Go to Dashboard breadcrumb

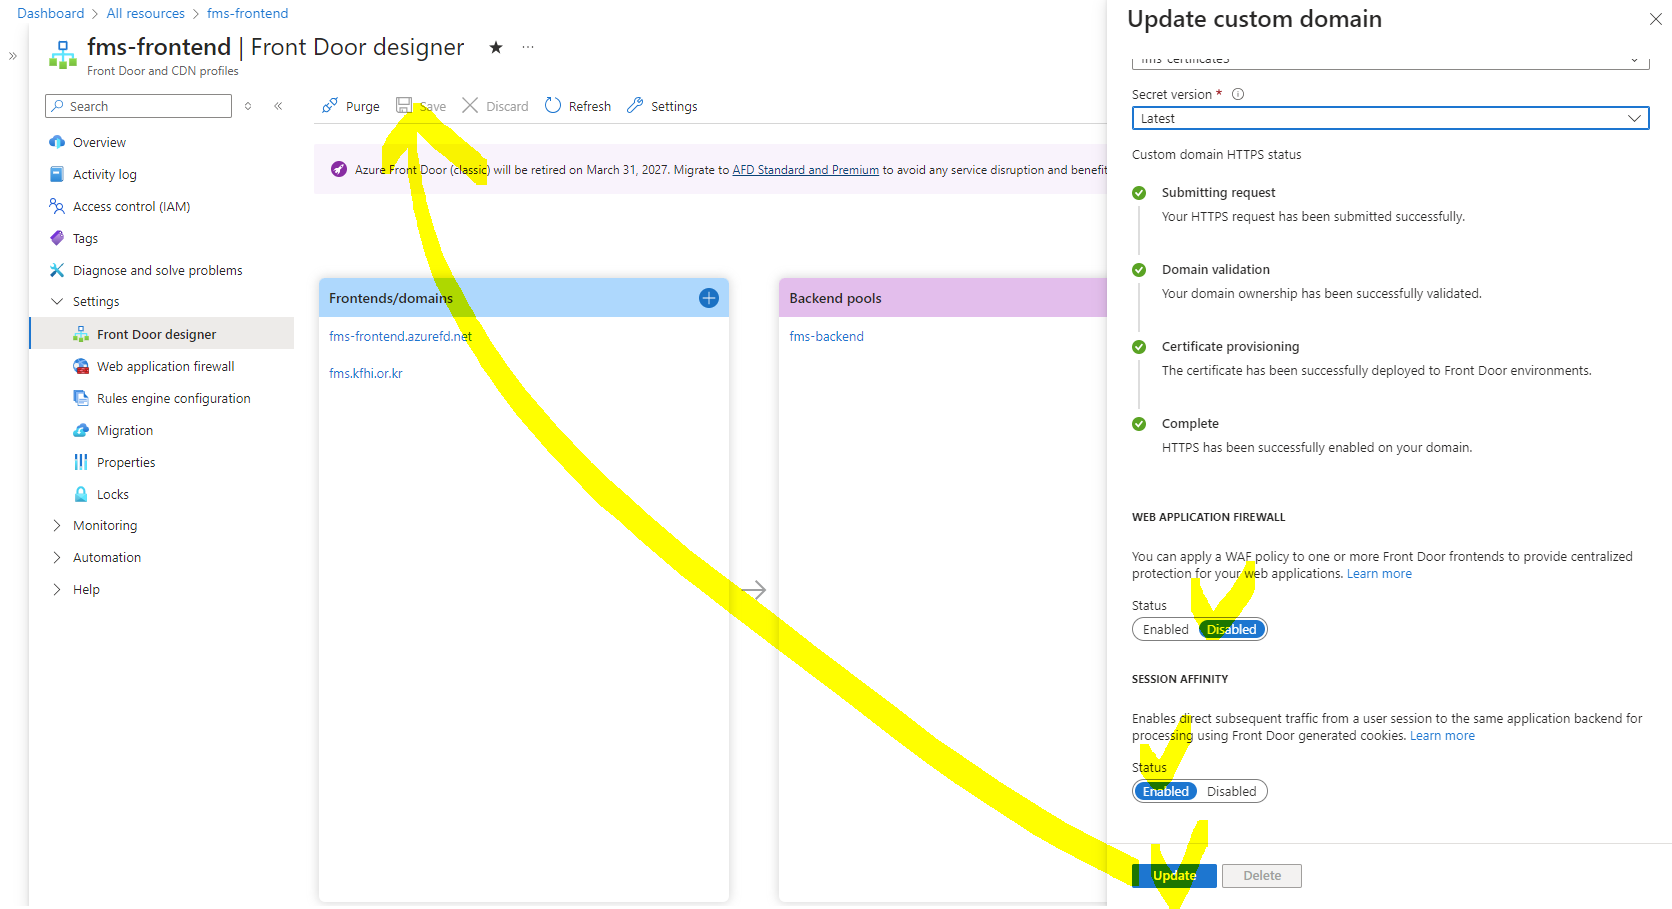(x=50, y=13)
